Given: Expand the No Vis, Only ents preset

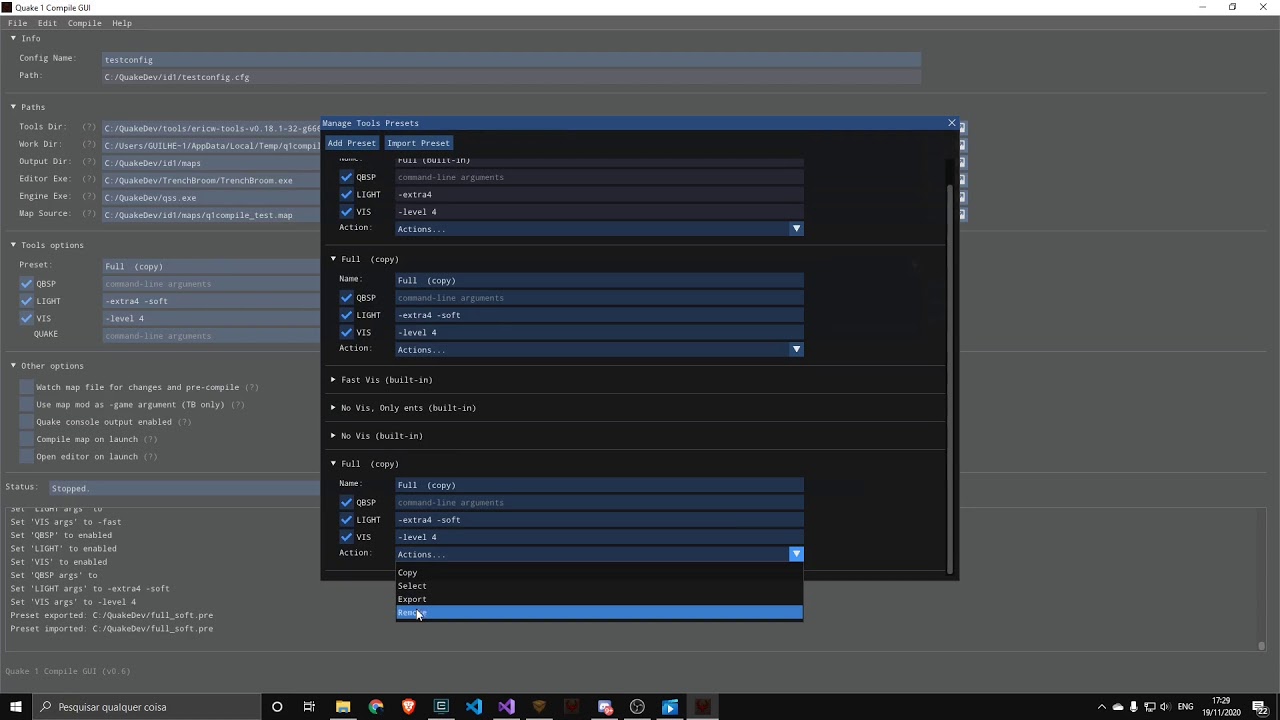Looking at the screenshot, I should (x=334, y=408).
